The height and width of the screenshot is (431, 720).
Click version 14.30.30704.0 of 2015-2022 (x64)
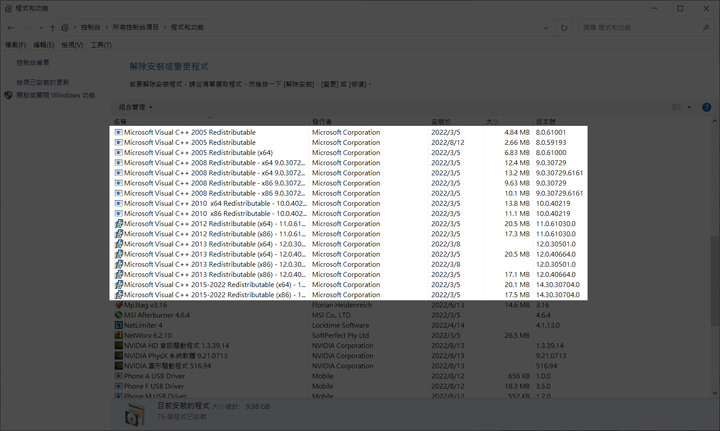click(558, 285)
